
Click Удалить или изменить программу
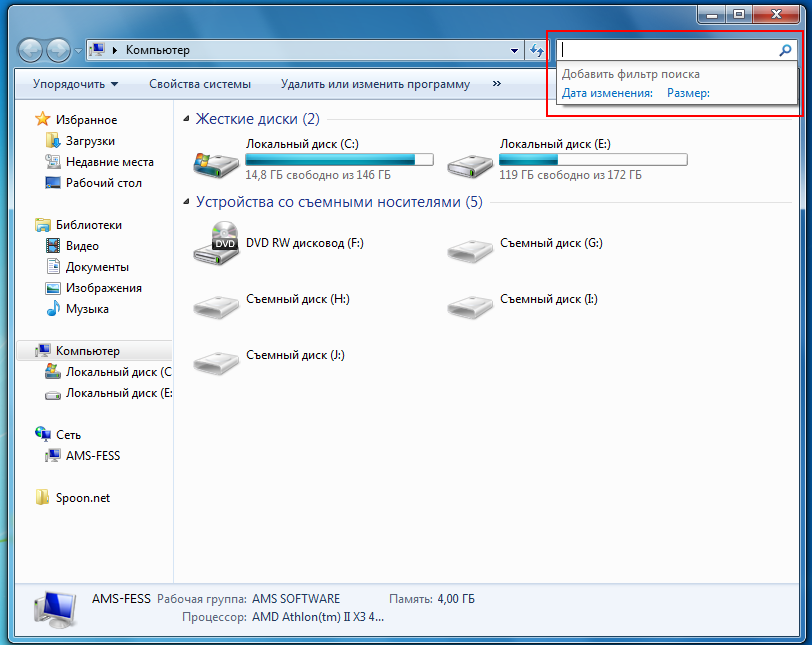point(375,84)
